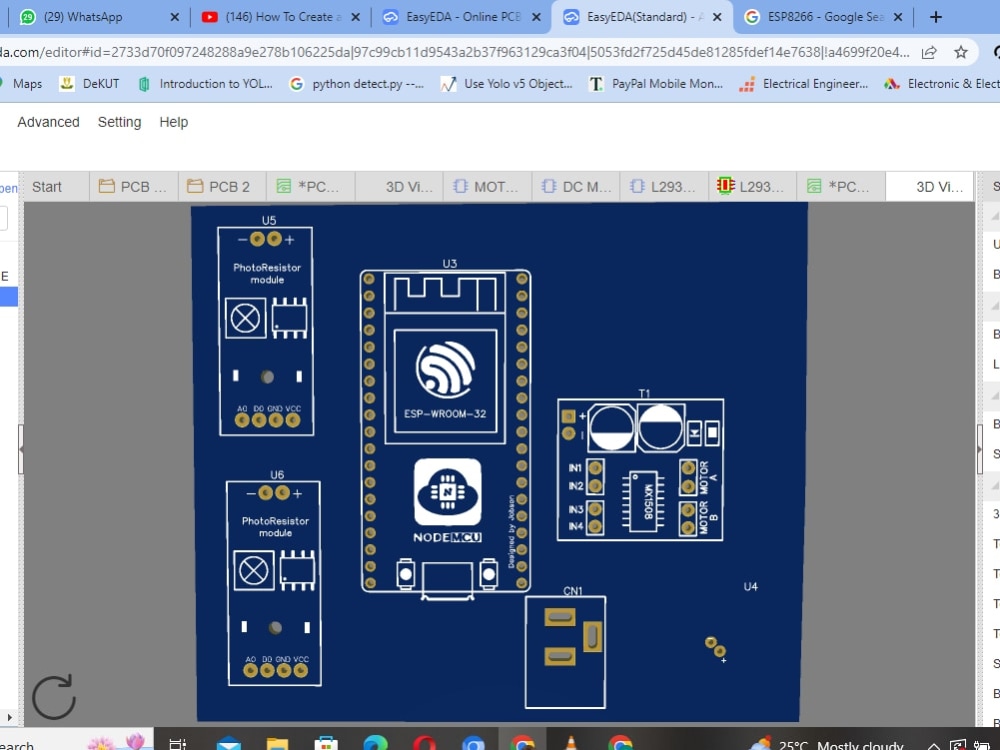Open the DeKUT bookmark
The width and height of the screenshot is (1000, 750).
[x=89, y=84]
